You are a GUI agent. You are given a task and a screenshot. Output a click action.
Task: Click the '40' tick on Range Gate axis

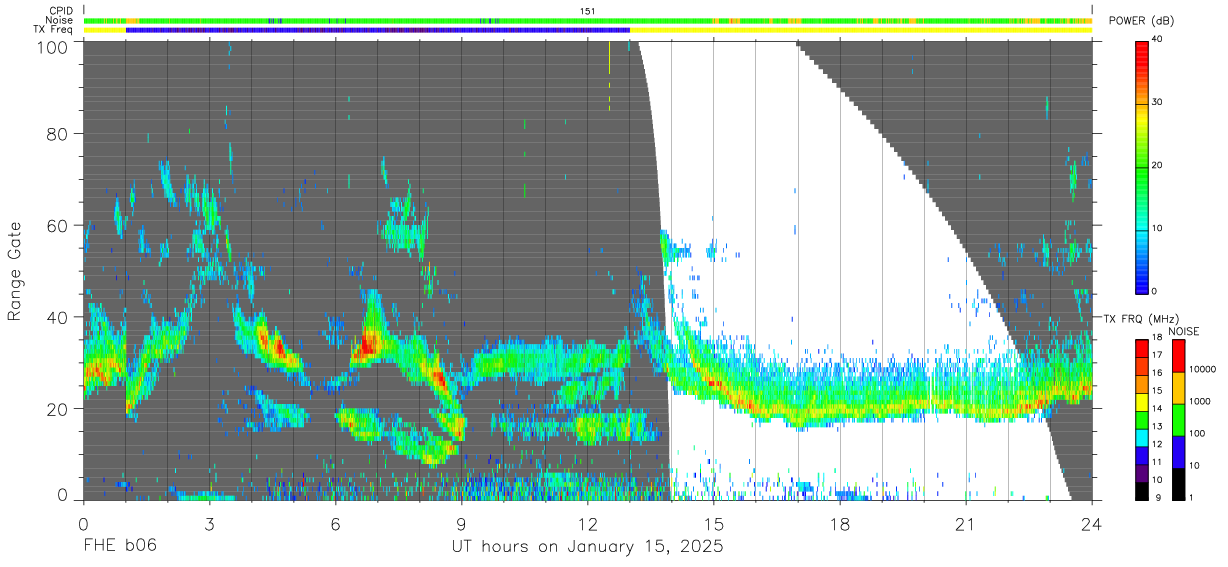click(58, 317)
